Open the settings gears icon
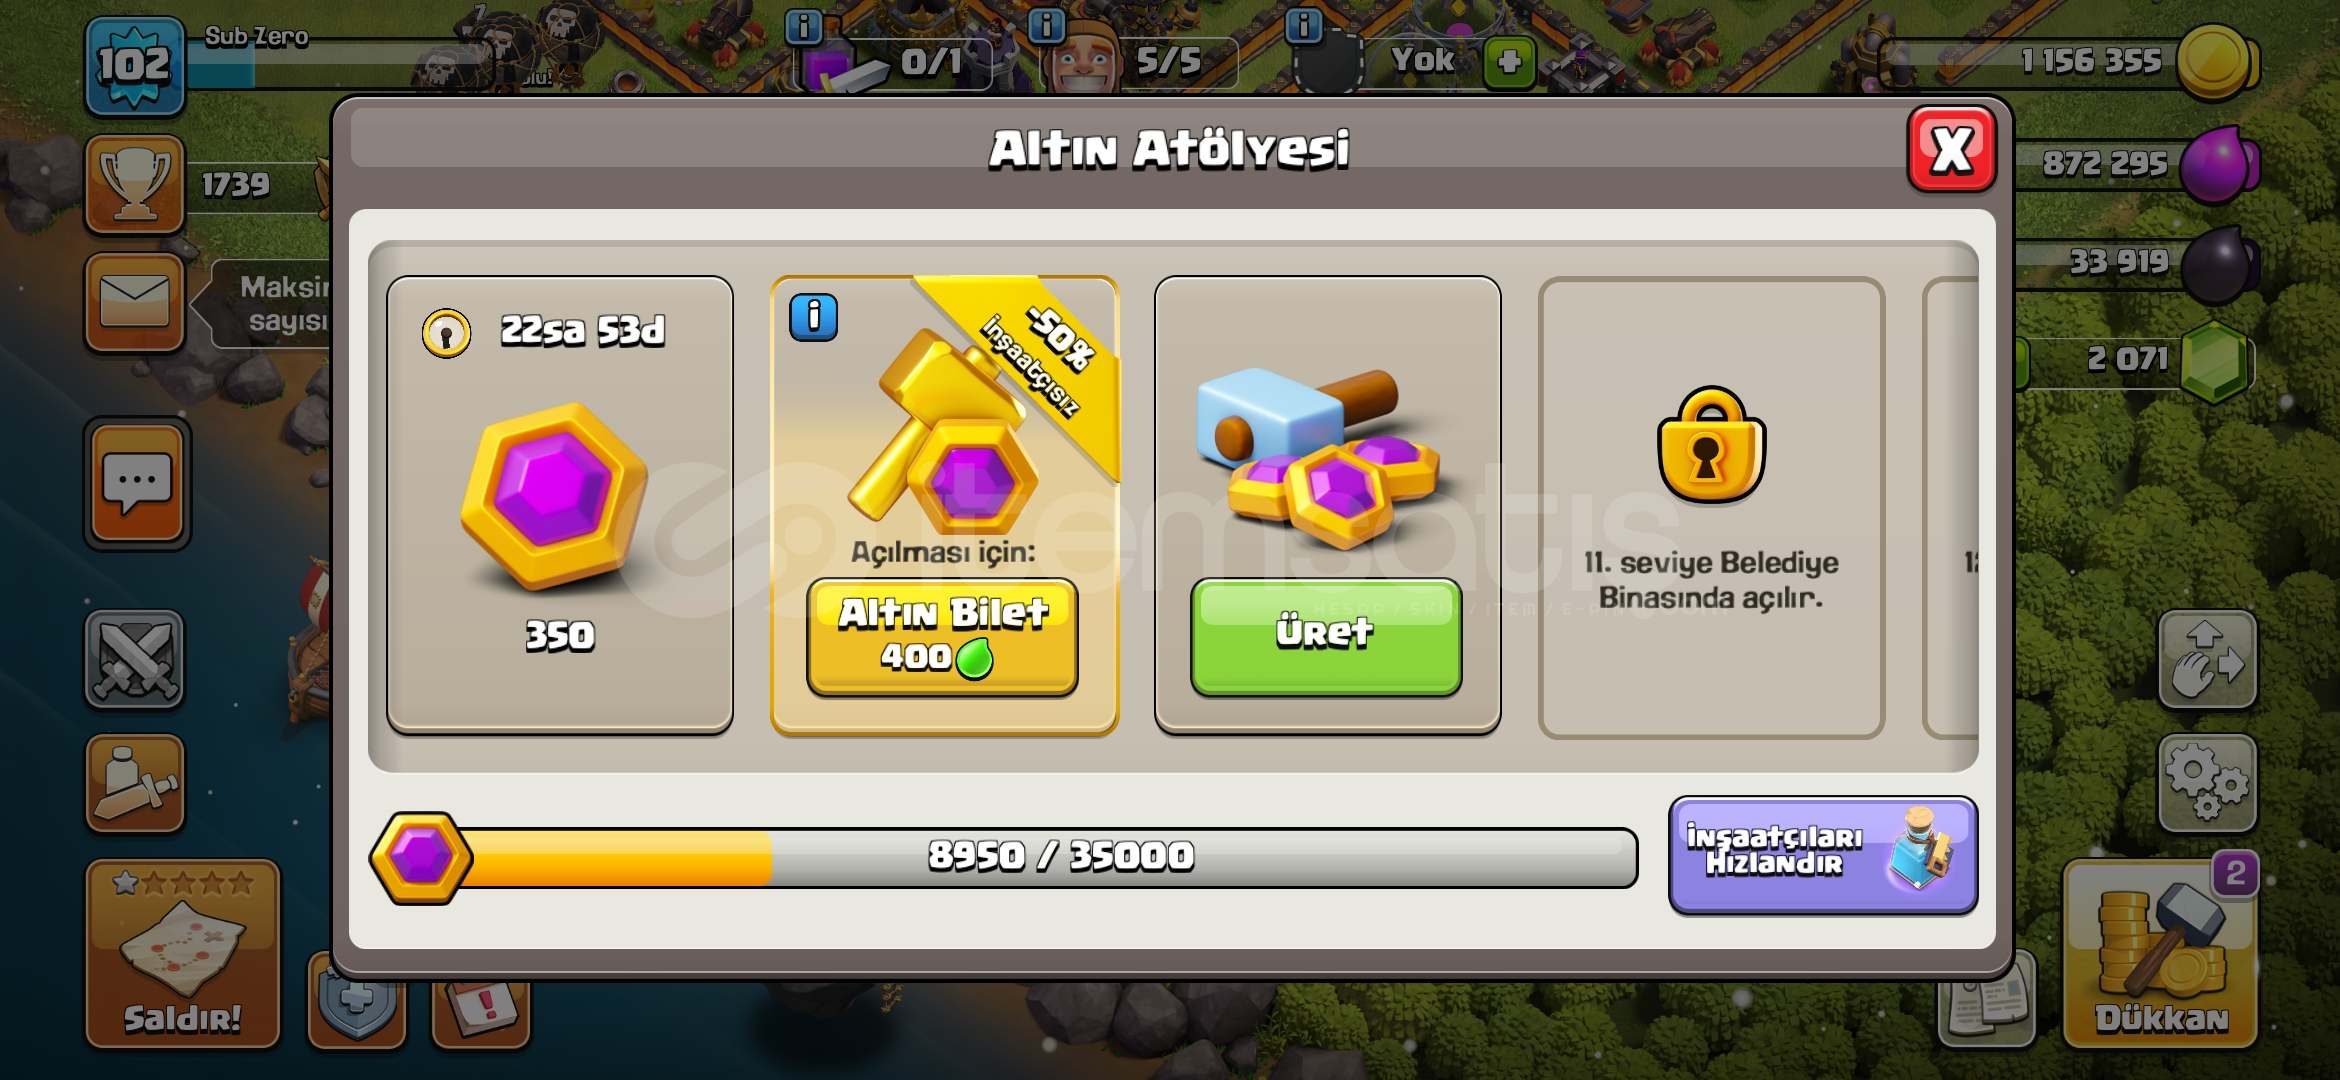 pos(2207,783)
